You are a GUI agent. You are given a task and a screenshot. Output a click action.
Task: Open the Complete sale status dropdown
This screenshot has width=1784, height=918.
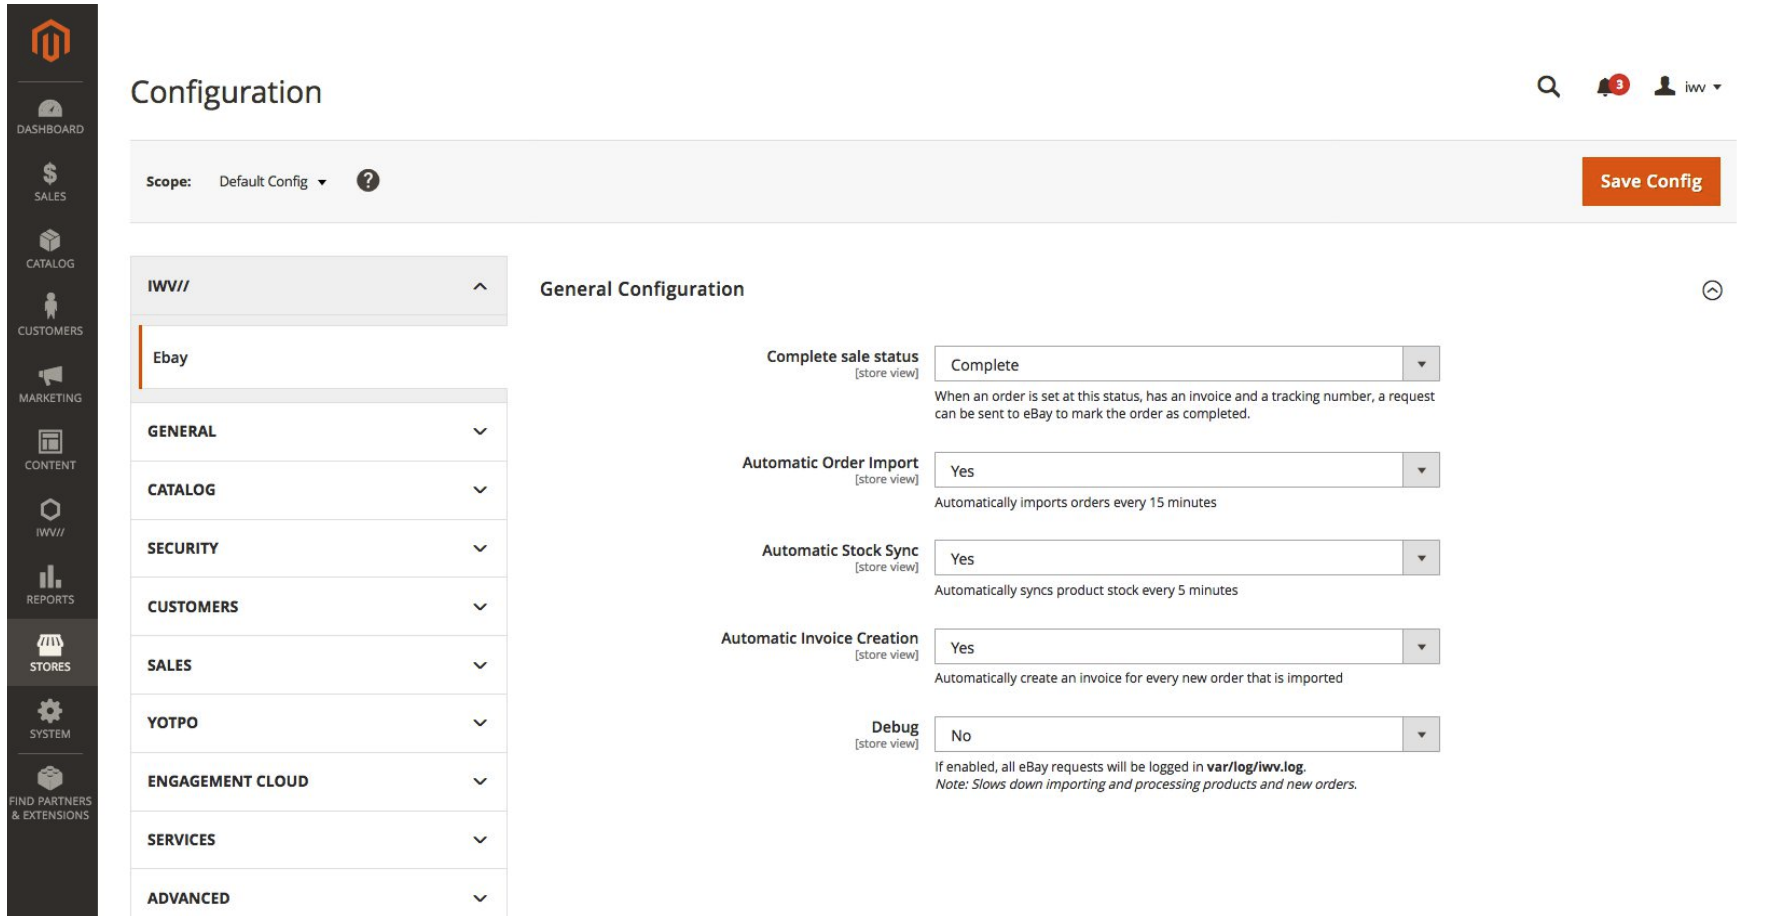click(x=1186, y=364)
